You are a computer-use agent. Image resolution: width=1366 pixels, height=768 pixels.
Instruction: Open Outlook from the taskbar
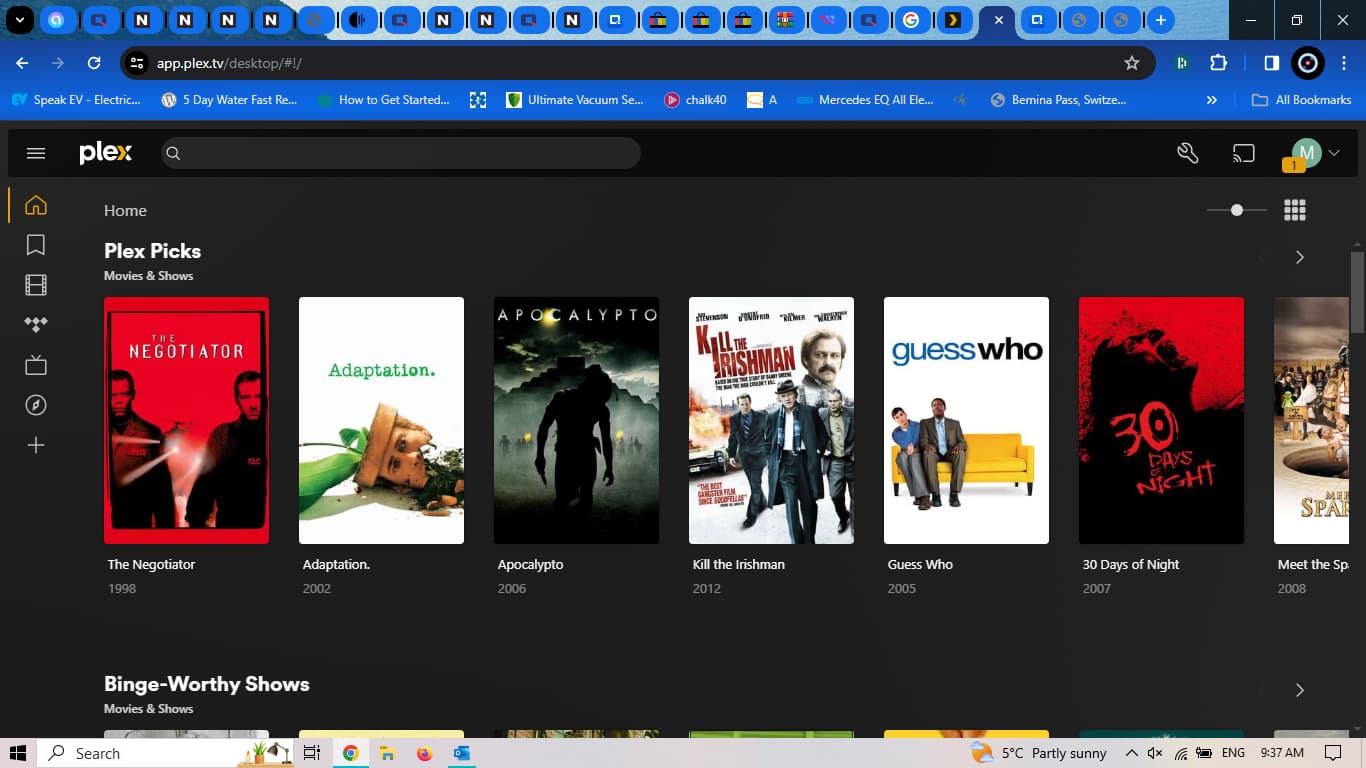tap(461, 753)
